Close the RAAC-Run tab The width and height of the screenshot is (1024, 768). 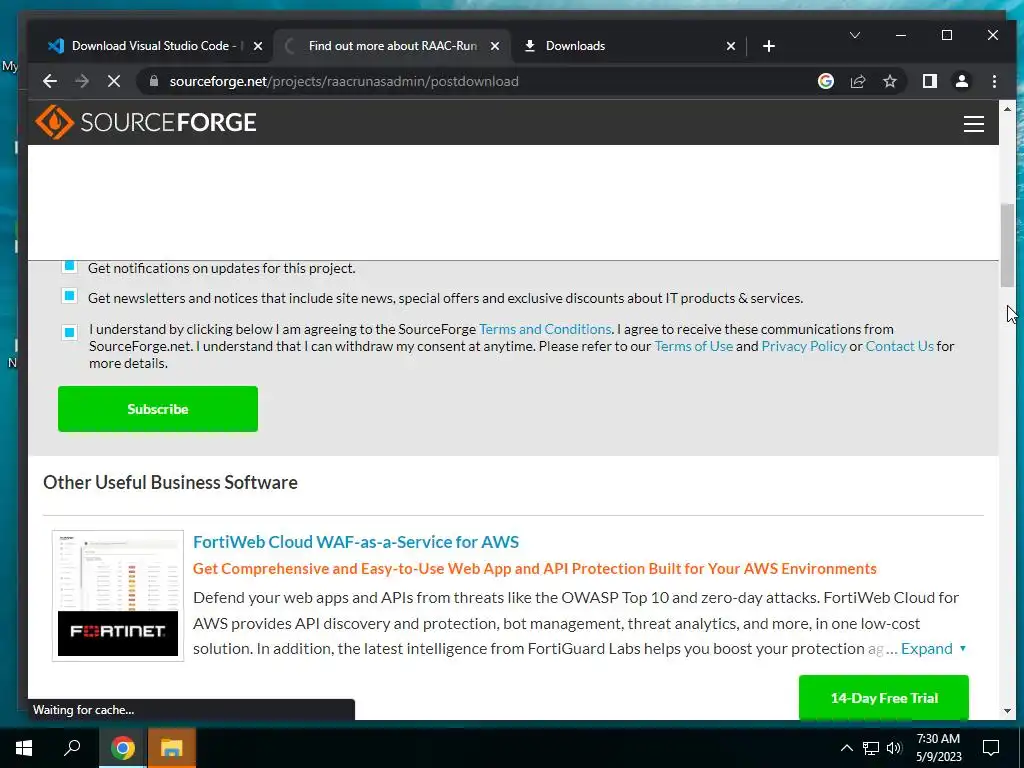click(x=495, y=46)
